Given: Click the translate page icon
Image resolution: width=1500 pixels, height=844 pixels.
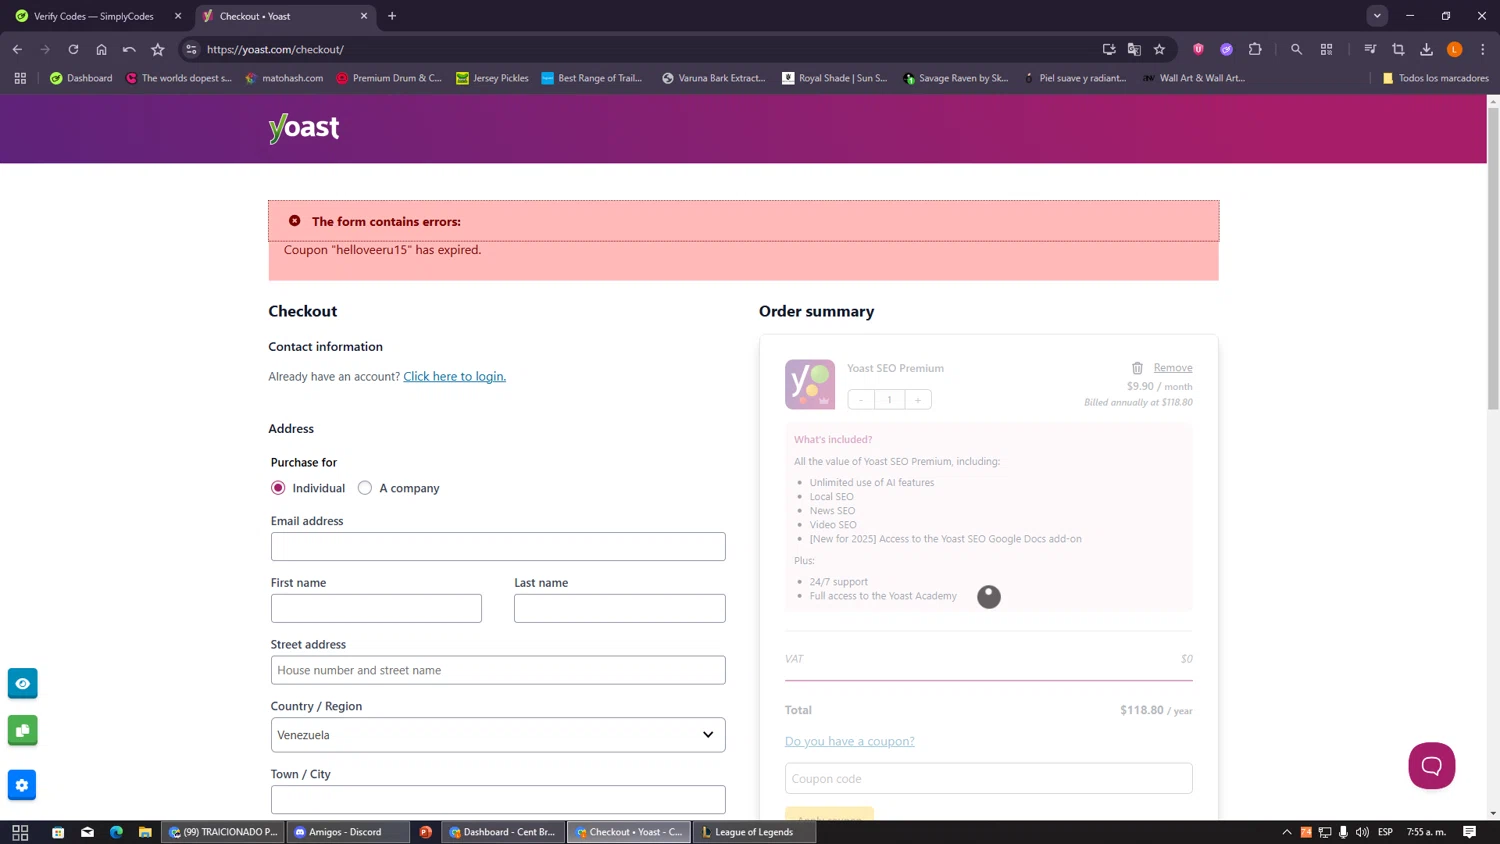Looking at the screenshot, I should tap(1134, 49).
